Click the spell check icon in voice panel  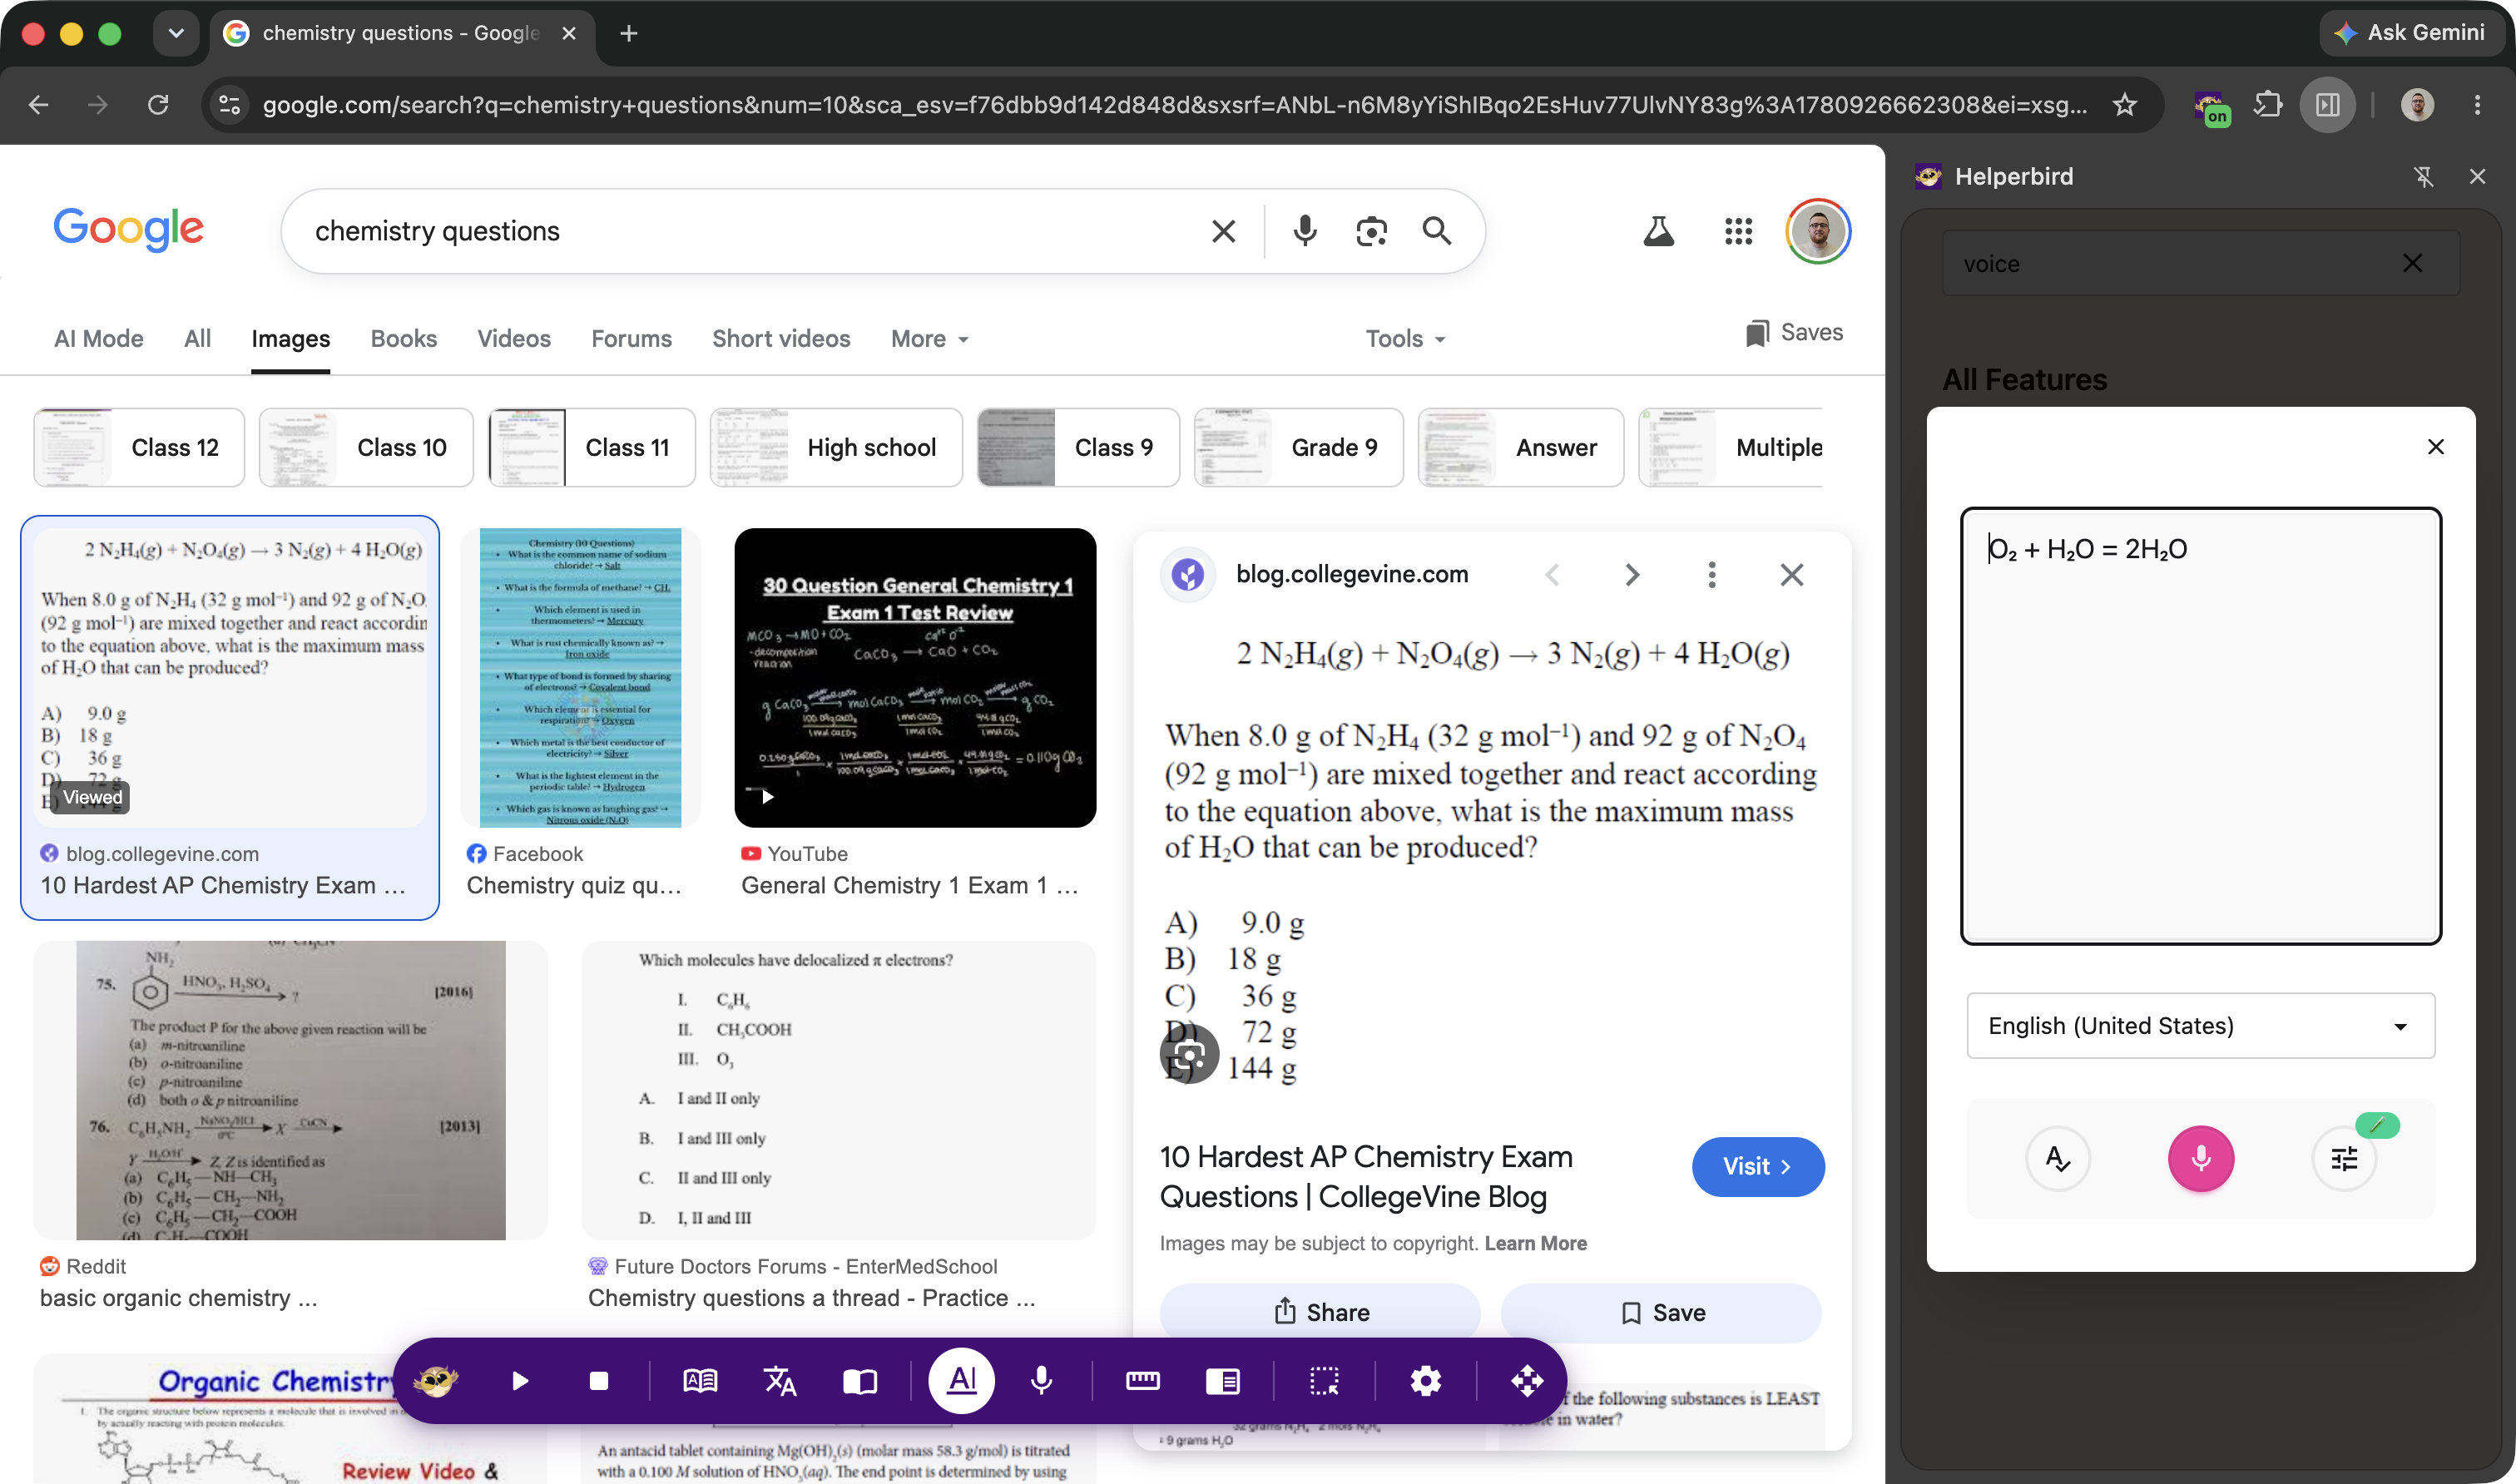click(2057, 1158)
